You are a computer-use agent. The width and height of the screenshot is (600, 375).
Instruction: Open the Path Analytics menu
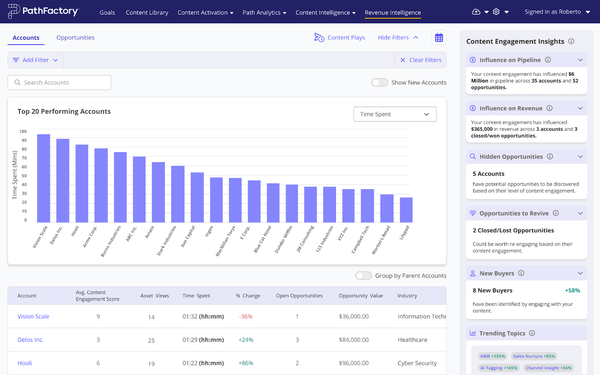[264, 12]
